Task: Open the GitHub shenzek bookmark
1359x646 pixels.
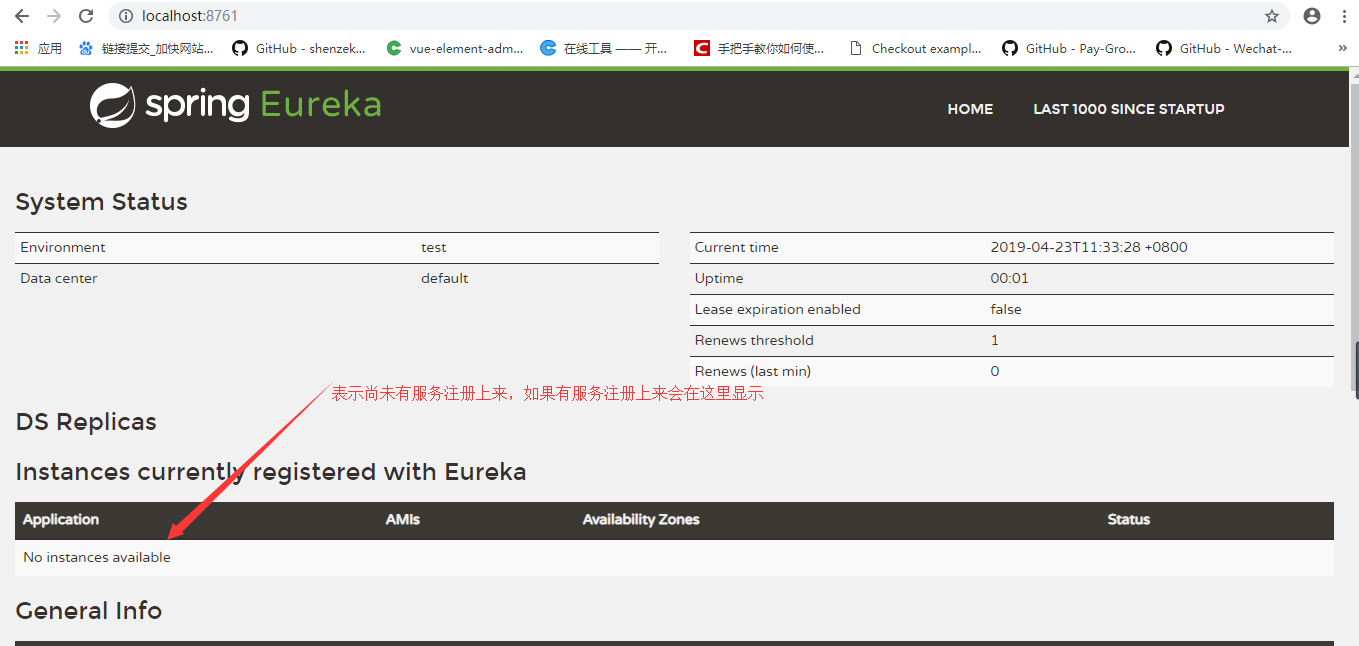Action: click(299, 48)
